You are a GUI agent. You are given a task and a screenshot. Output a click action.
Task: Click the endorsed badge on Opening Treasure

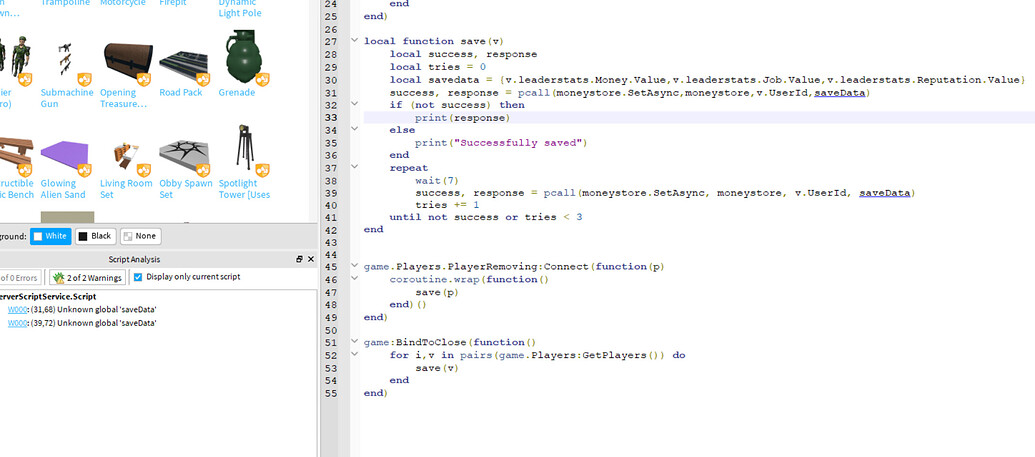tap(143, 80)
